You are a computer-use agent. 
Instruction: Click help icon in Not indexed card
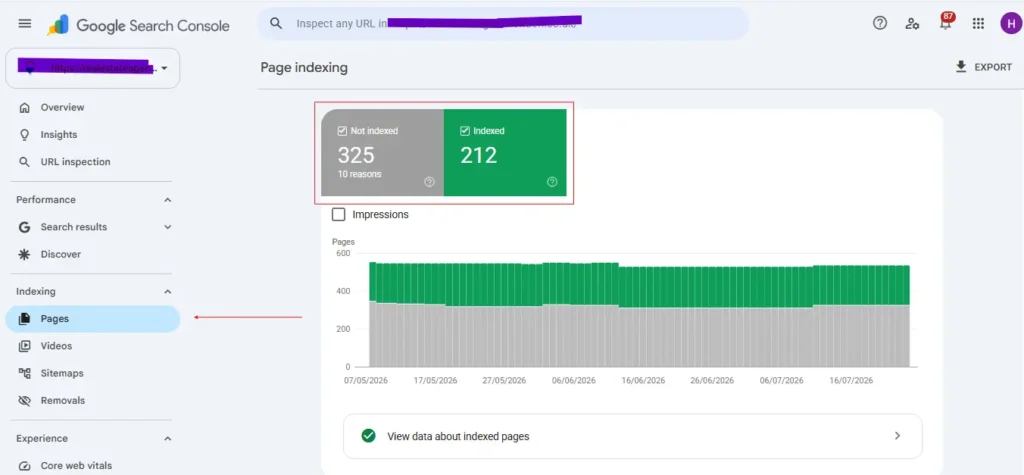click(429, 182)
